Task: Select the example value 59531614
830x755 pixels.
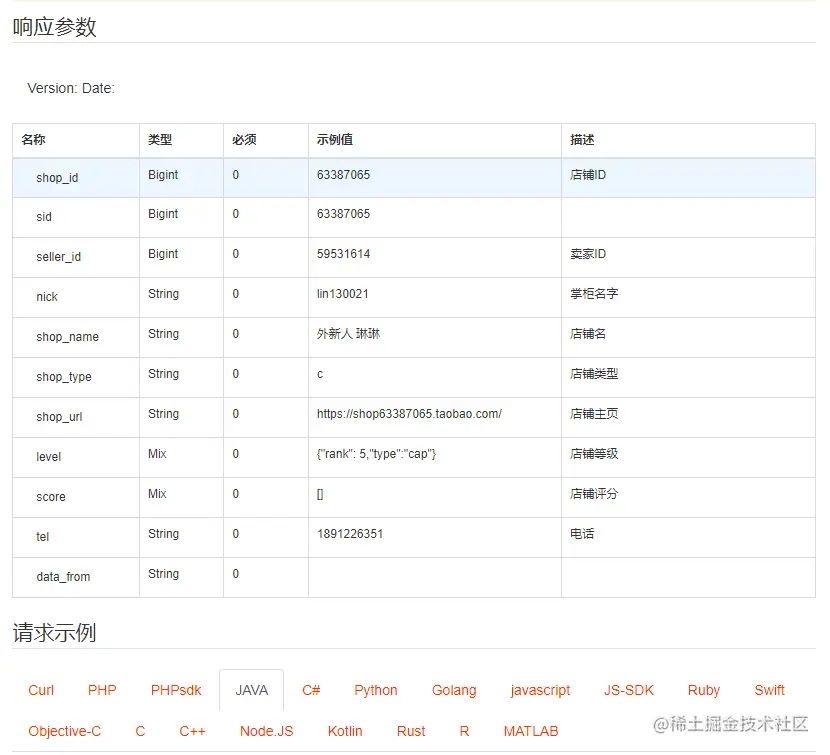Action: [343, 254]
